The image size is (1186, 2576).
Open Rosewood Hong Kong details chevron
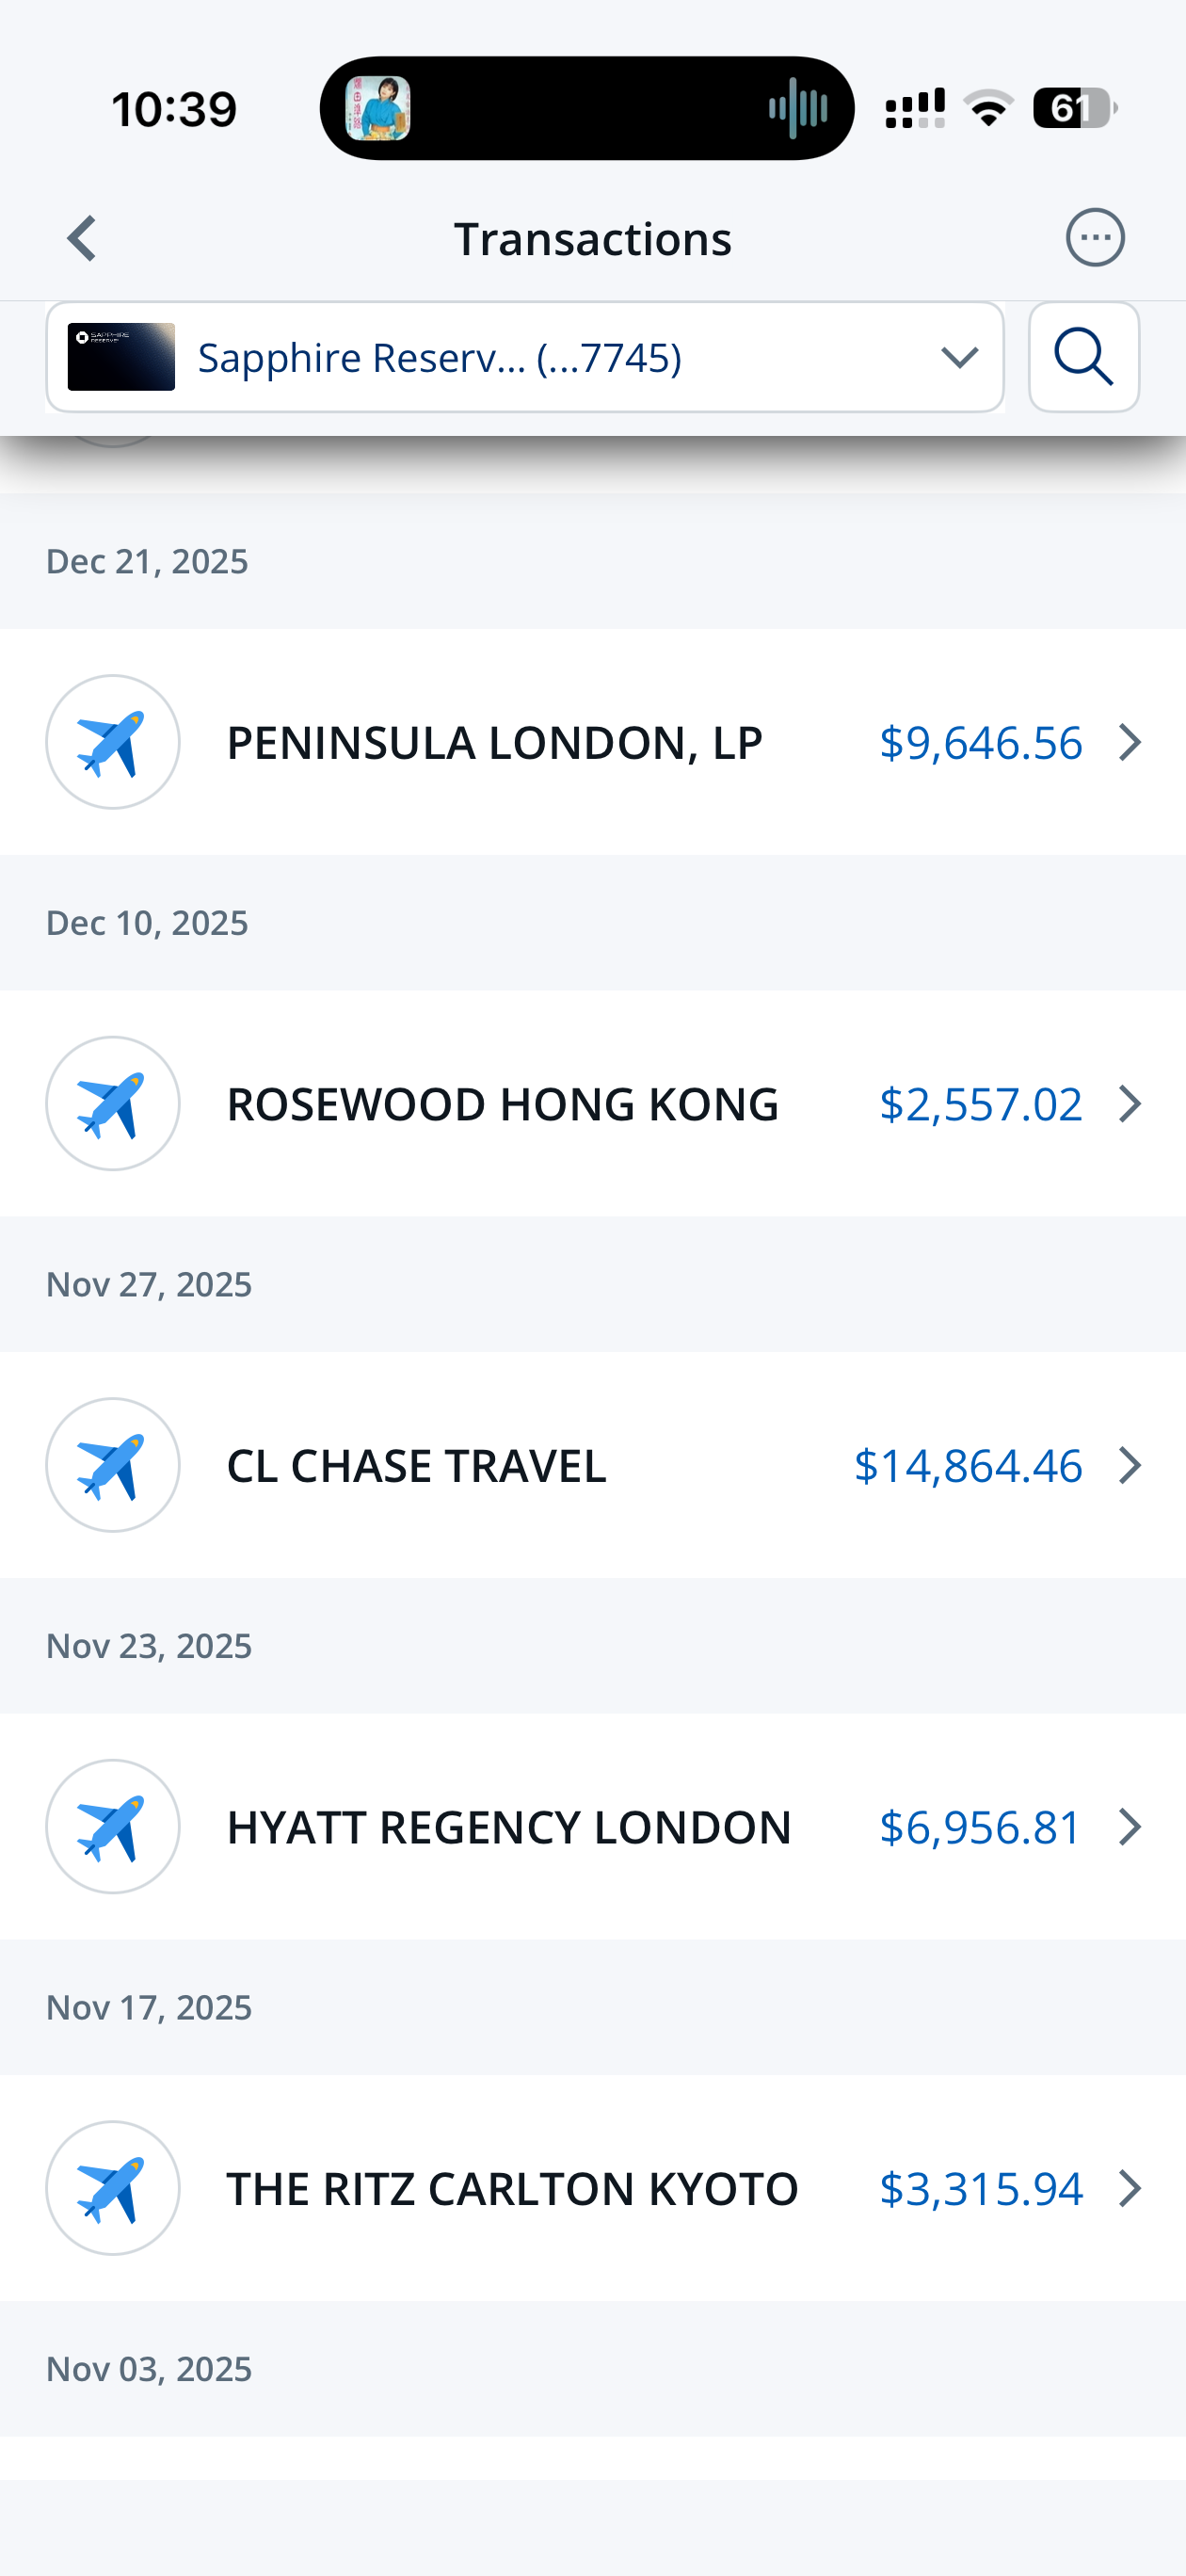point(1130,1103)
